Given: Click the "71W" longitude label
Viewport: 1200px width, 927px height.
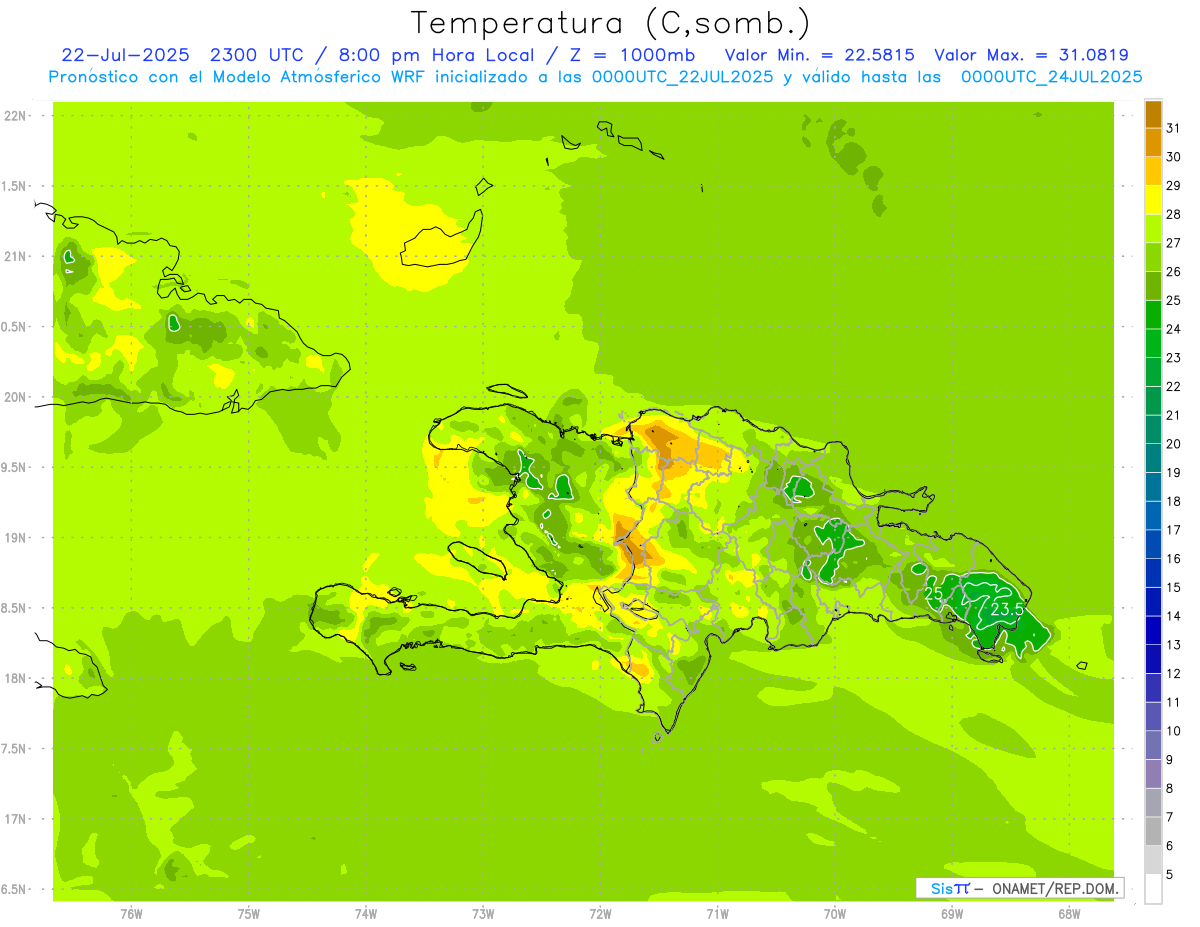Looking at the screenshot, I should pyautogui.click(x=717, y=913).
